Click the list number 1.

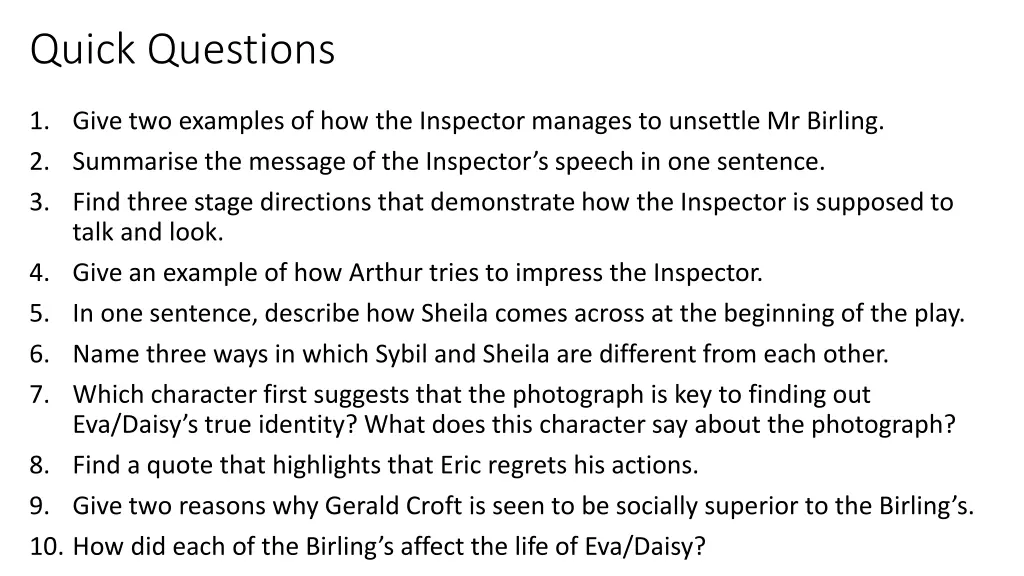tap(40, 121)
